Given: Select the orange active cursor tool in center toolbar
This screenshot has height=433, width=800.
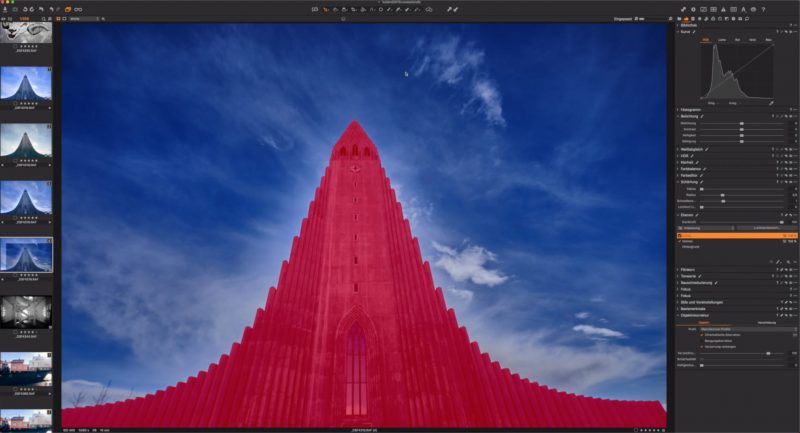Looking at the screenshot, I should tap(325, 9).
